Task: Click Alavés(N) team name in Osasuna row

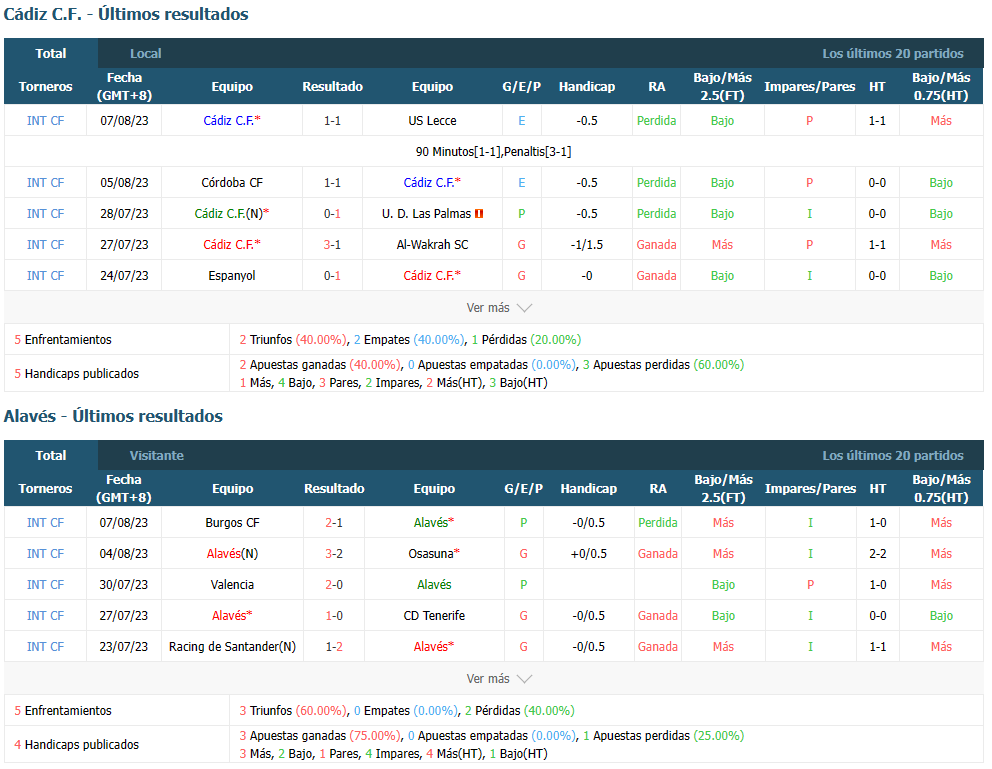Action: (232, 553)
